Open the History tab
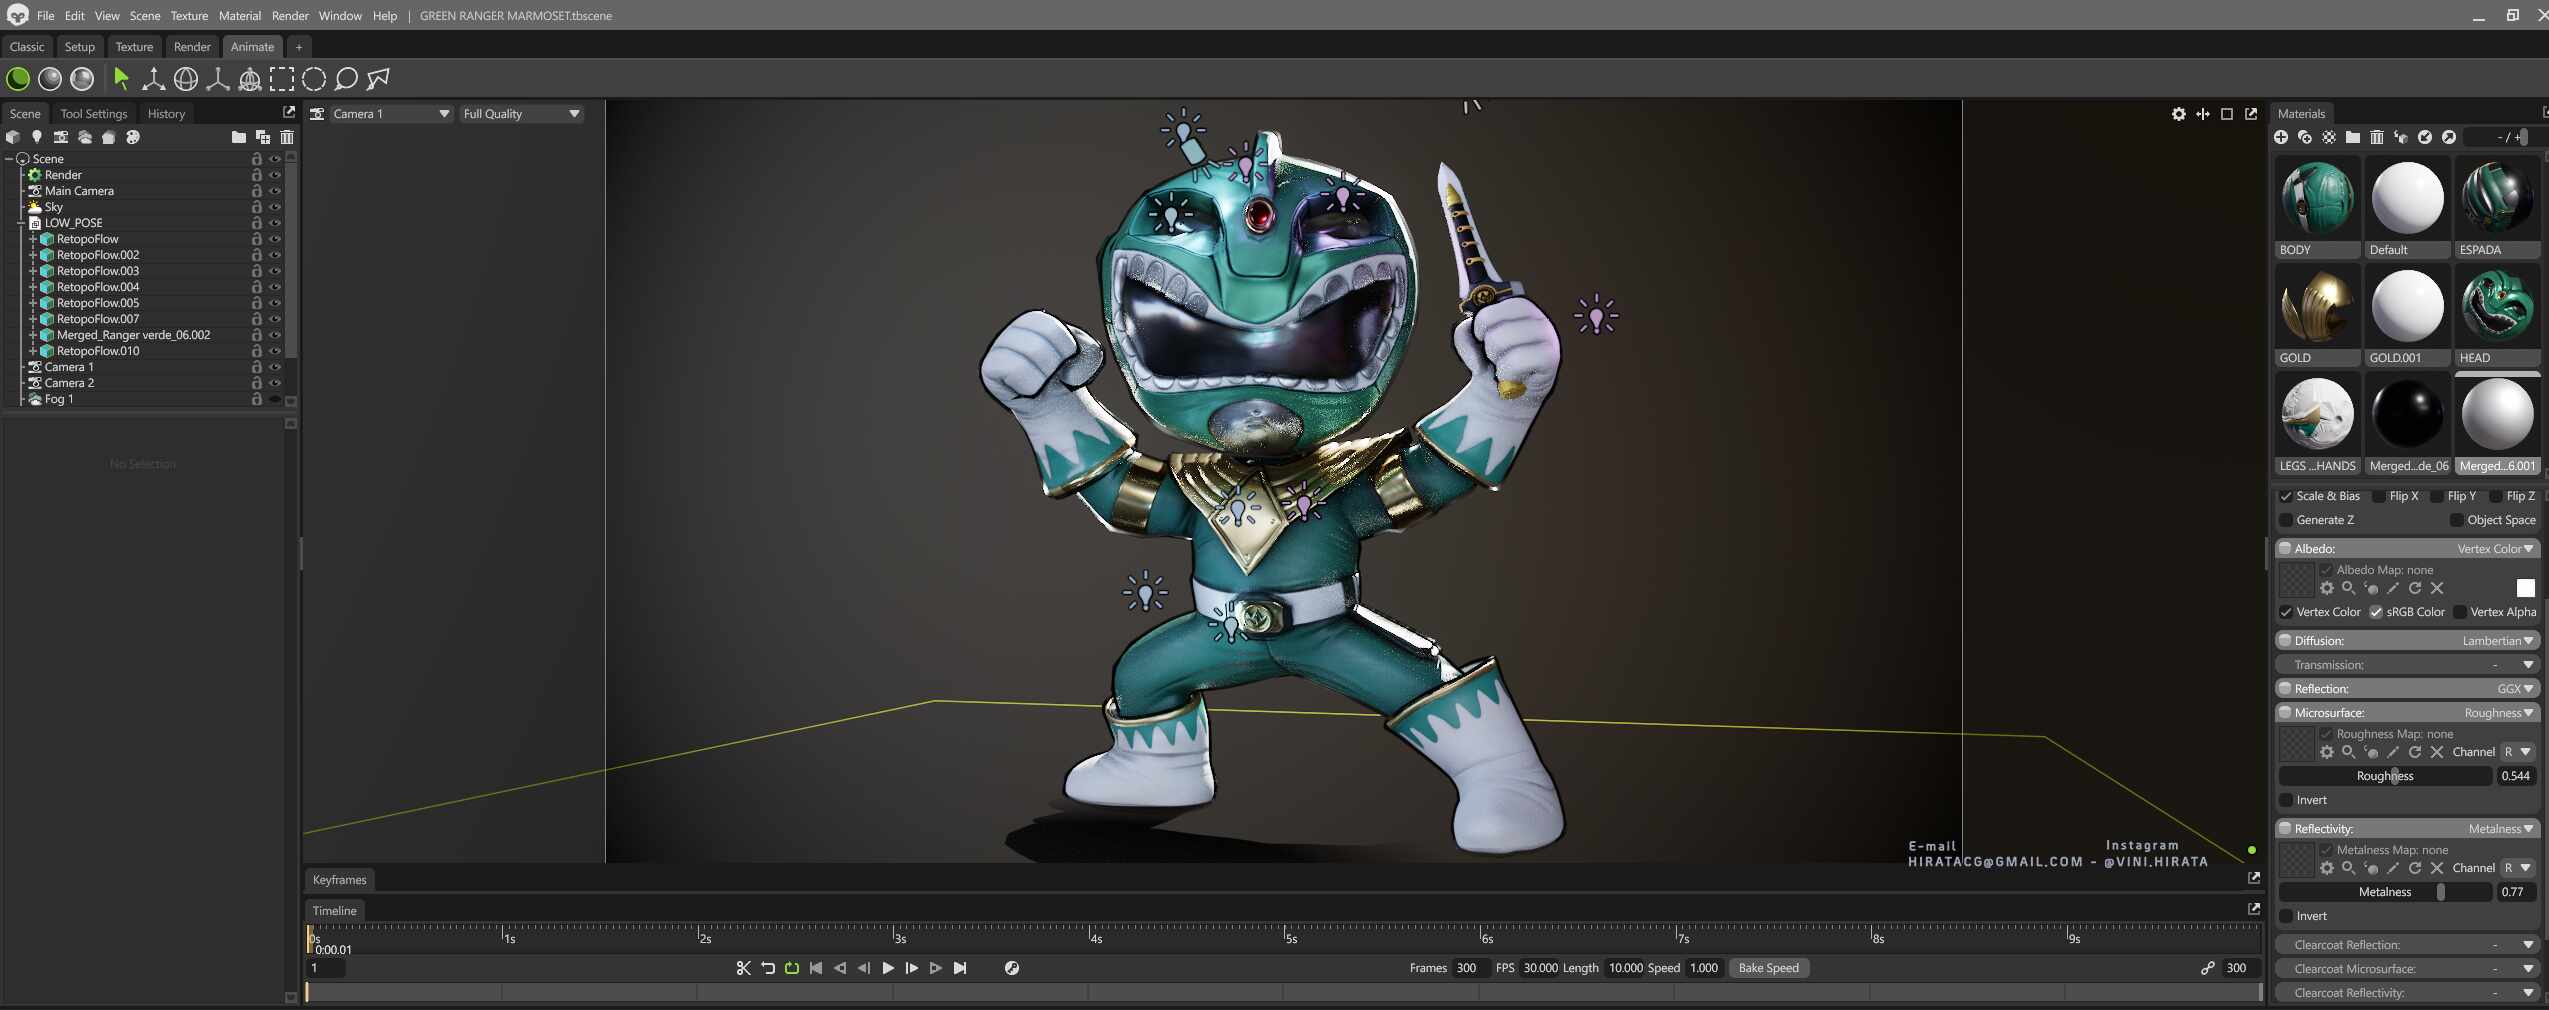The height and width of the screenshot is (1010, 2549). pyautogui.click(x=166, y=114)
